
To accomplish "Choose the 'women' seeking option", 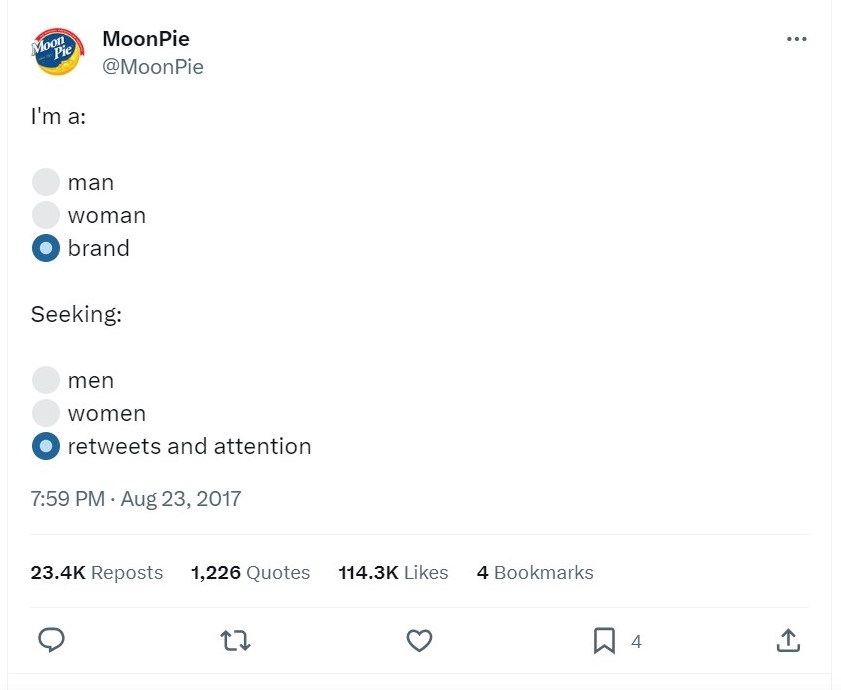I will [46, 413].
